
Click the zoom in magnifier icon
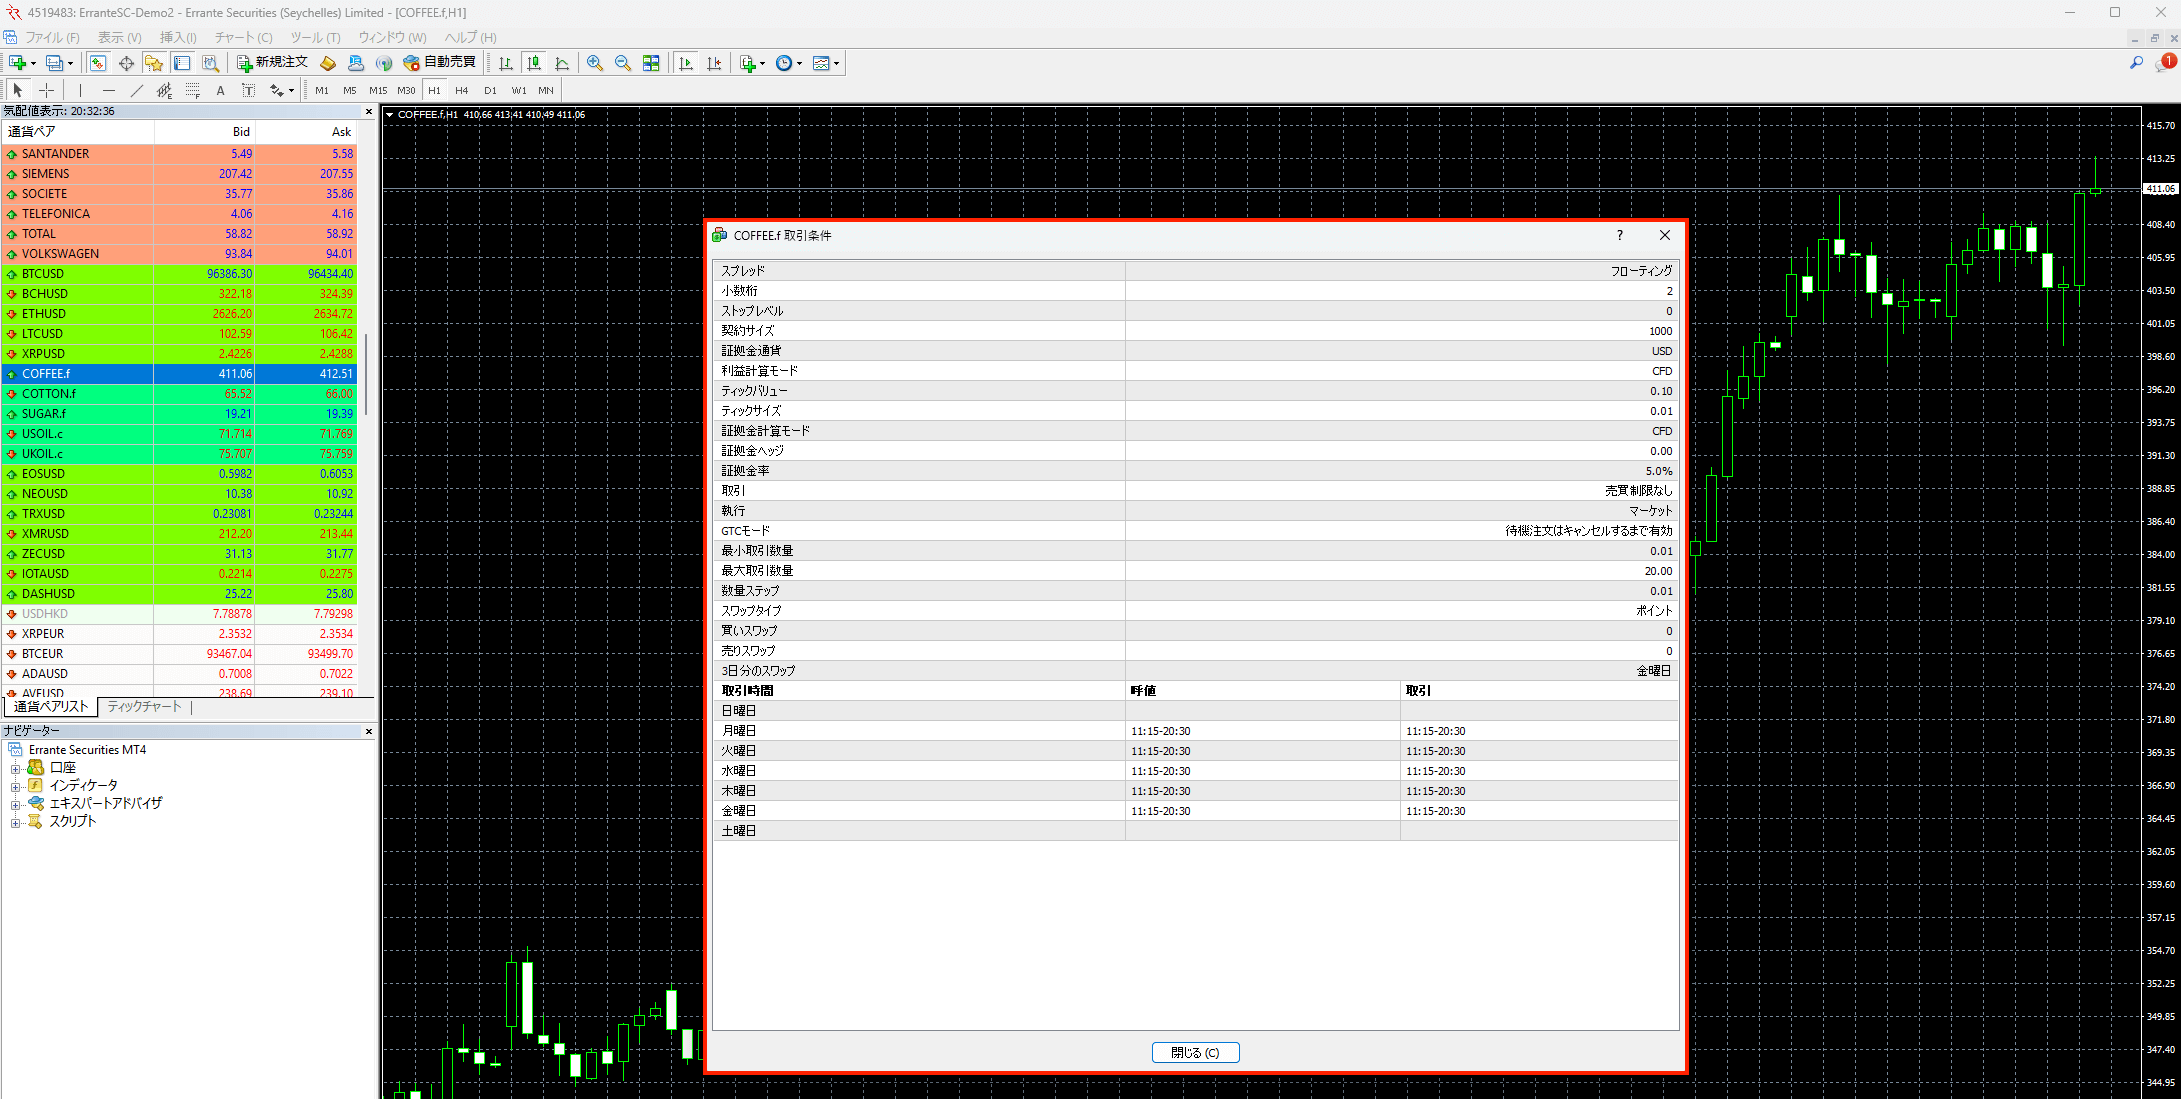[595, 63]
